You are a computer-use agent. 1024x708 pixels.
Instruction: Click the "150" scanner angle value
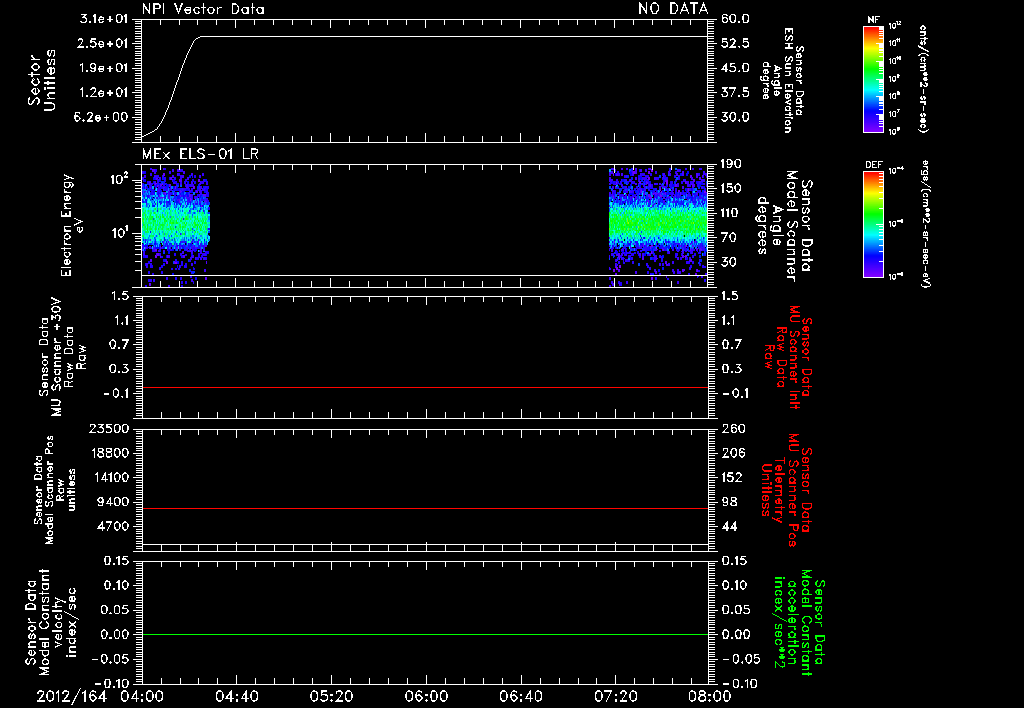pyautogui.click(x=731, y=188)
